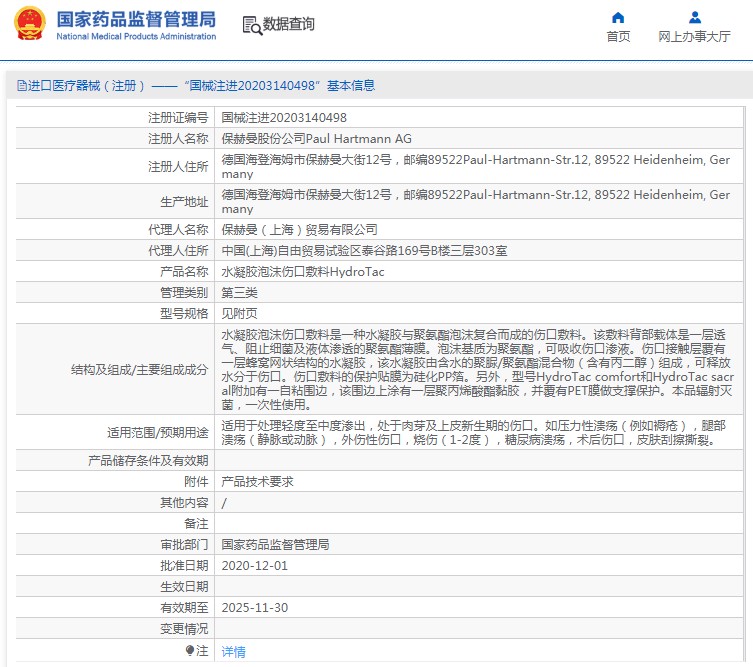Click the 生效日期 label

click(x=184, y=586)
